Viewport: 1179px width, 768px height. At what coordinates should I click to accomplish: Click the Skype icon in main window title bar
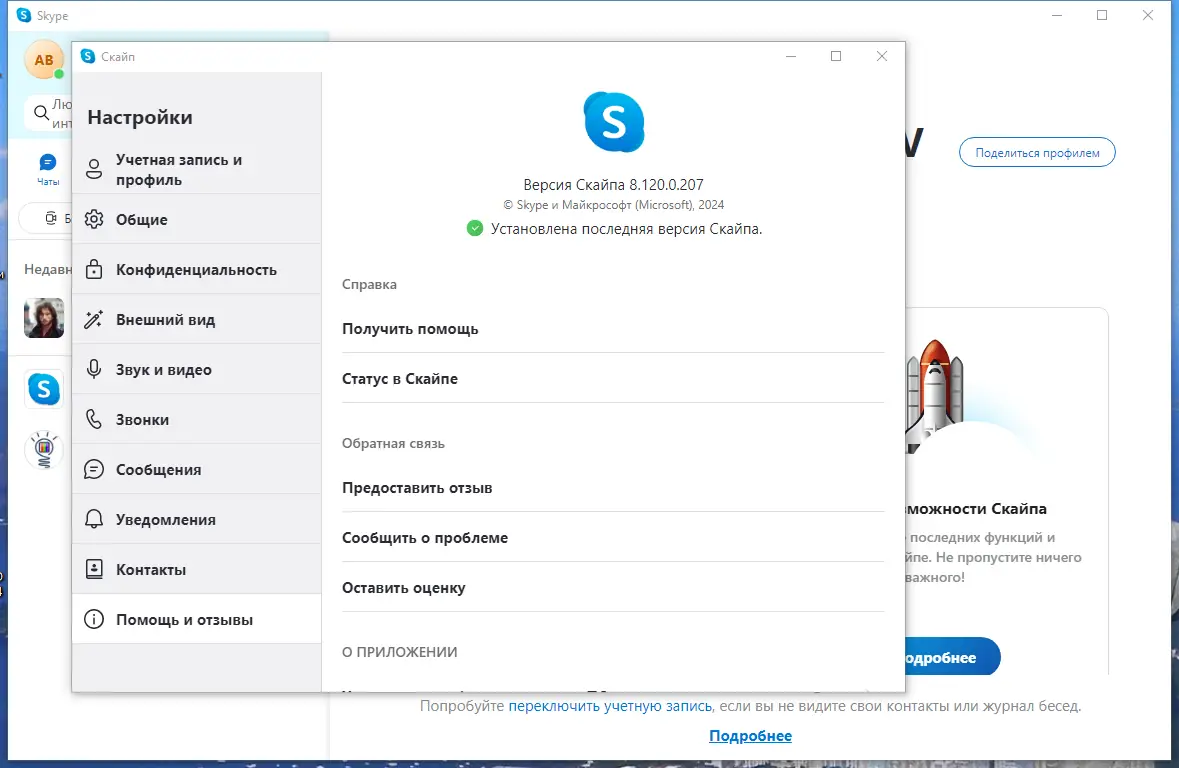click(24, 15)
